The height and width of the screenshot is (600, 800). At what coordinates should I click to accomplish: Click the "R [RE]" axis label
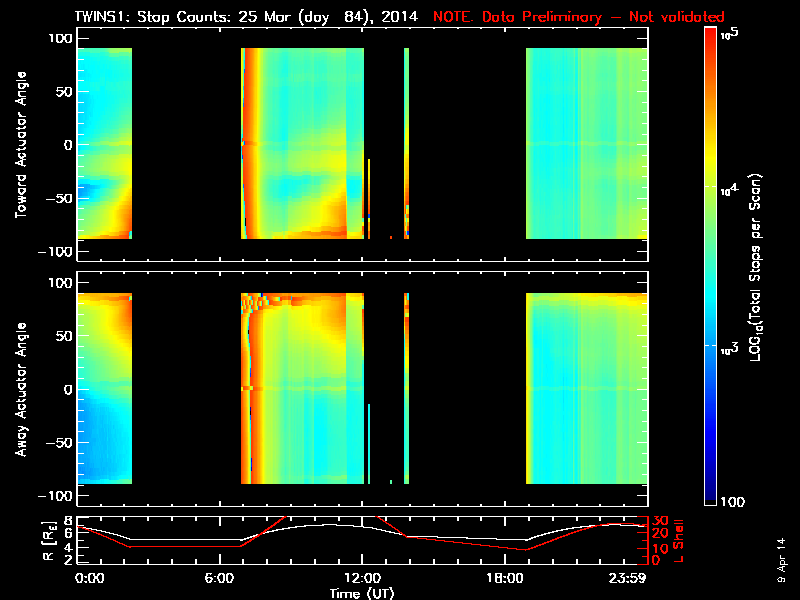click(x=49, y=541)
